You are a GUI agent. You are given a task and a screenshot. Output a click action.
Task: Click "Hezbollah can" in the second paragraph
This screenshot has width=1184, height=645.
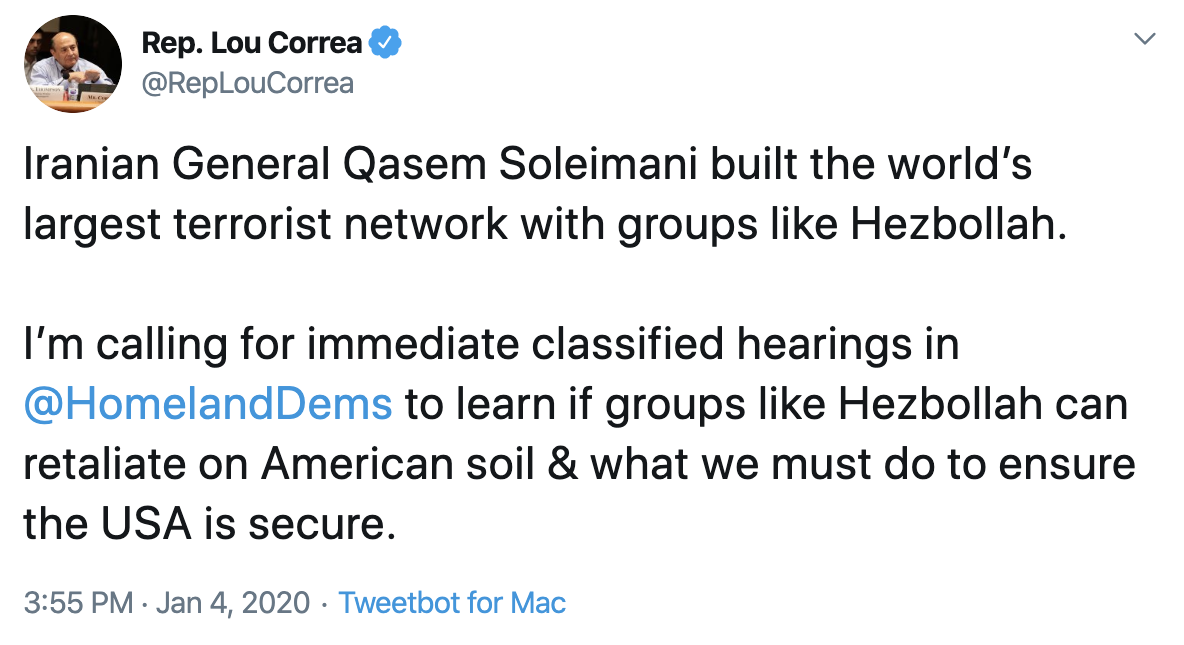[x=984, y=404]
